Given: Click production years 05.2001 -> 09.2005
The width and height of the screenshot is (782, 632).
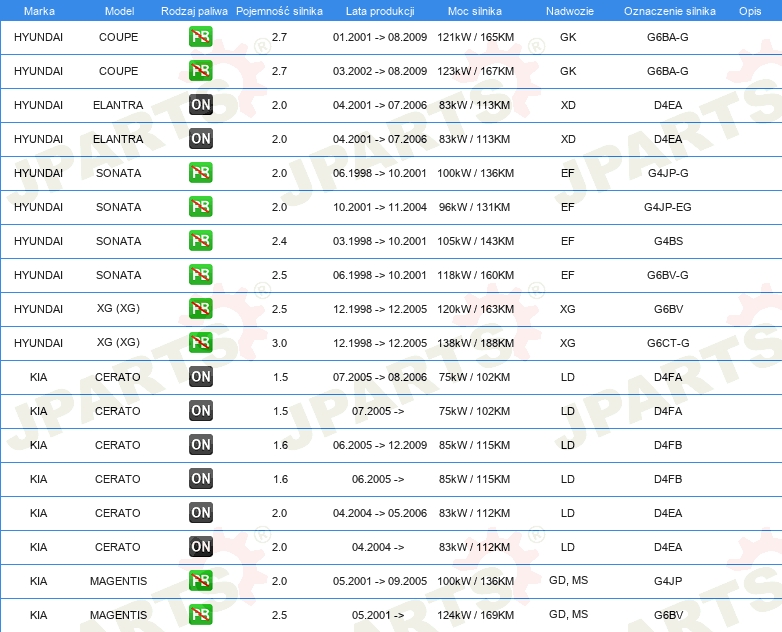Looking at the screenshot, I should coord(380,581).
